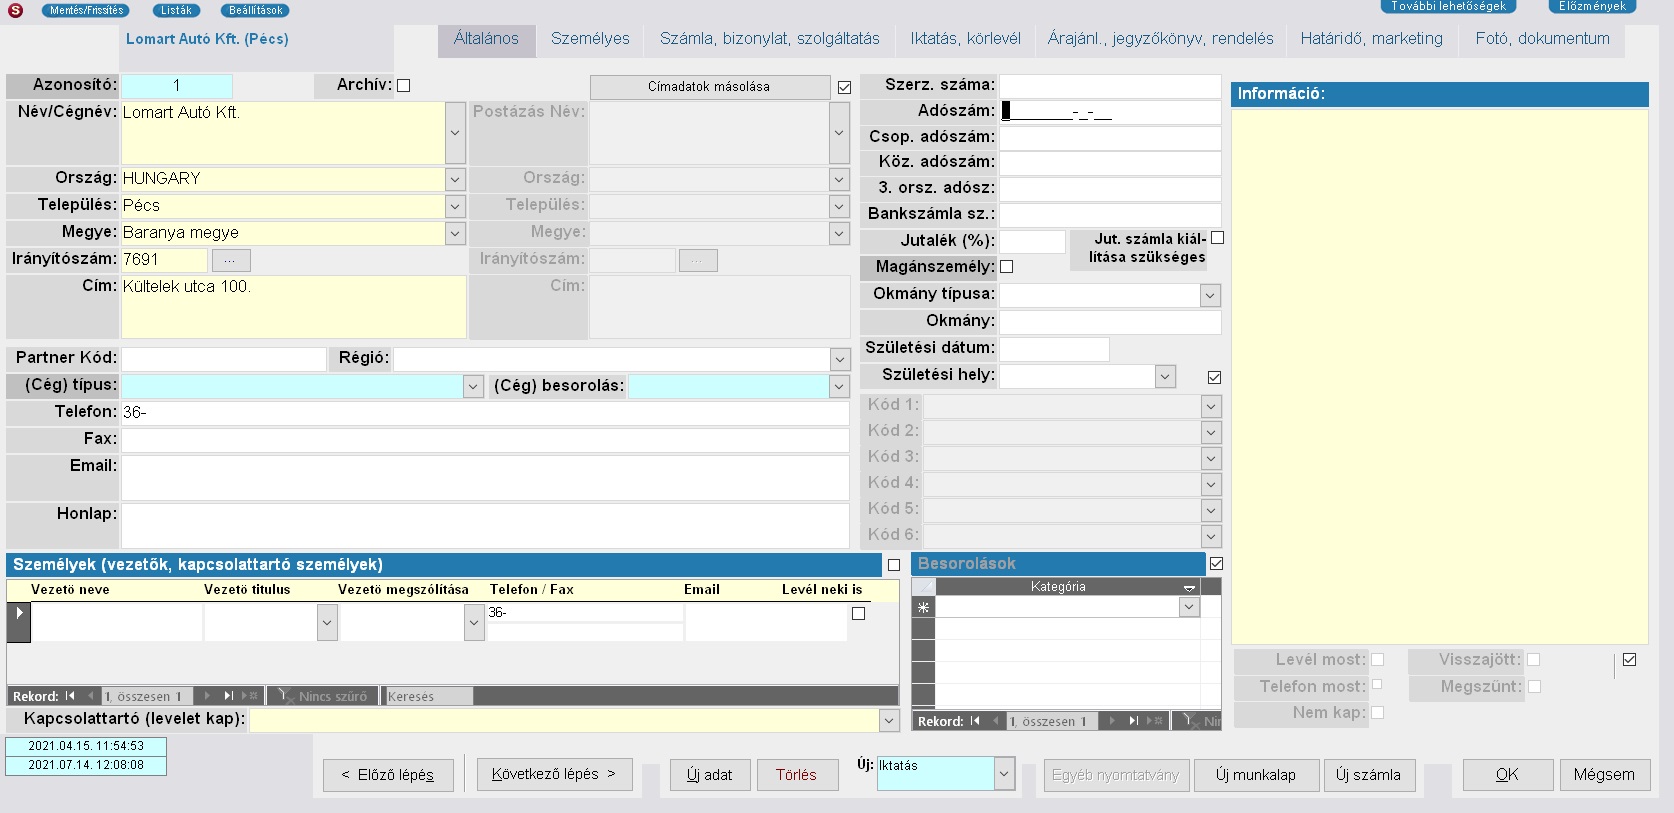Click into the Email input field
This screenshot has height=813, width=1674.
pyautogui.click(x=485, y=477)
